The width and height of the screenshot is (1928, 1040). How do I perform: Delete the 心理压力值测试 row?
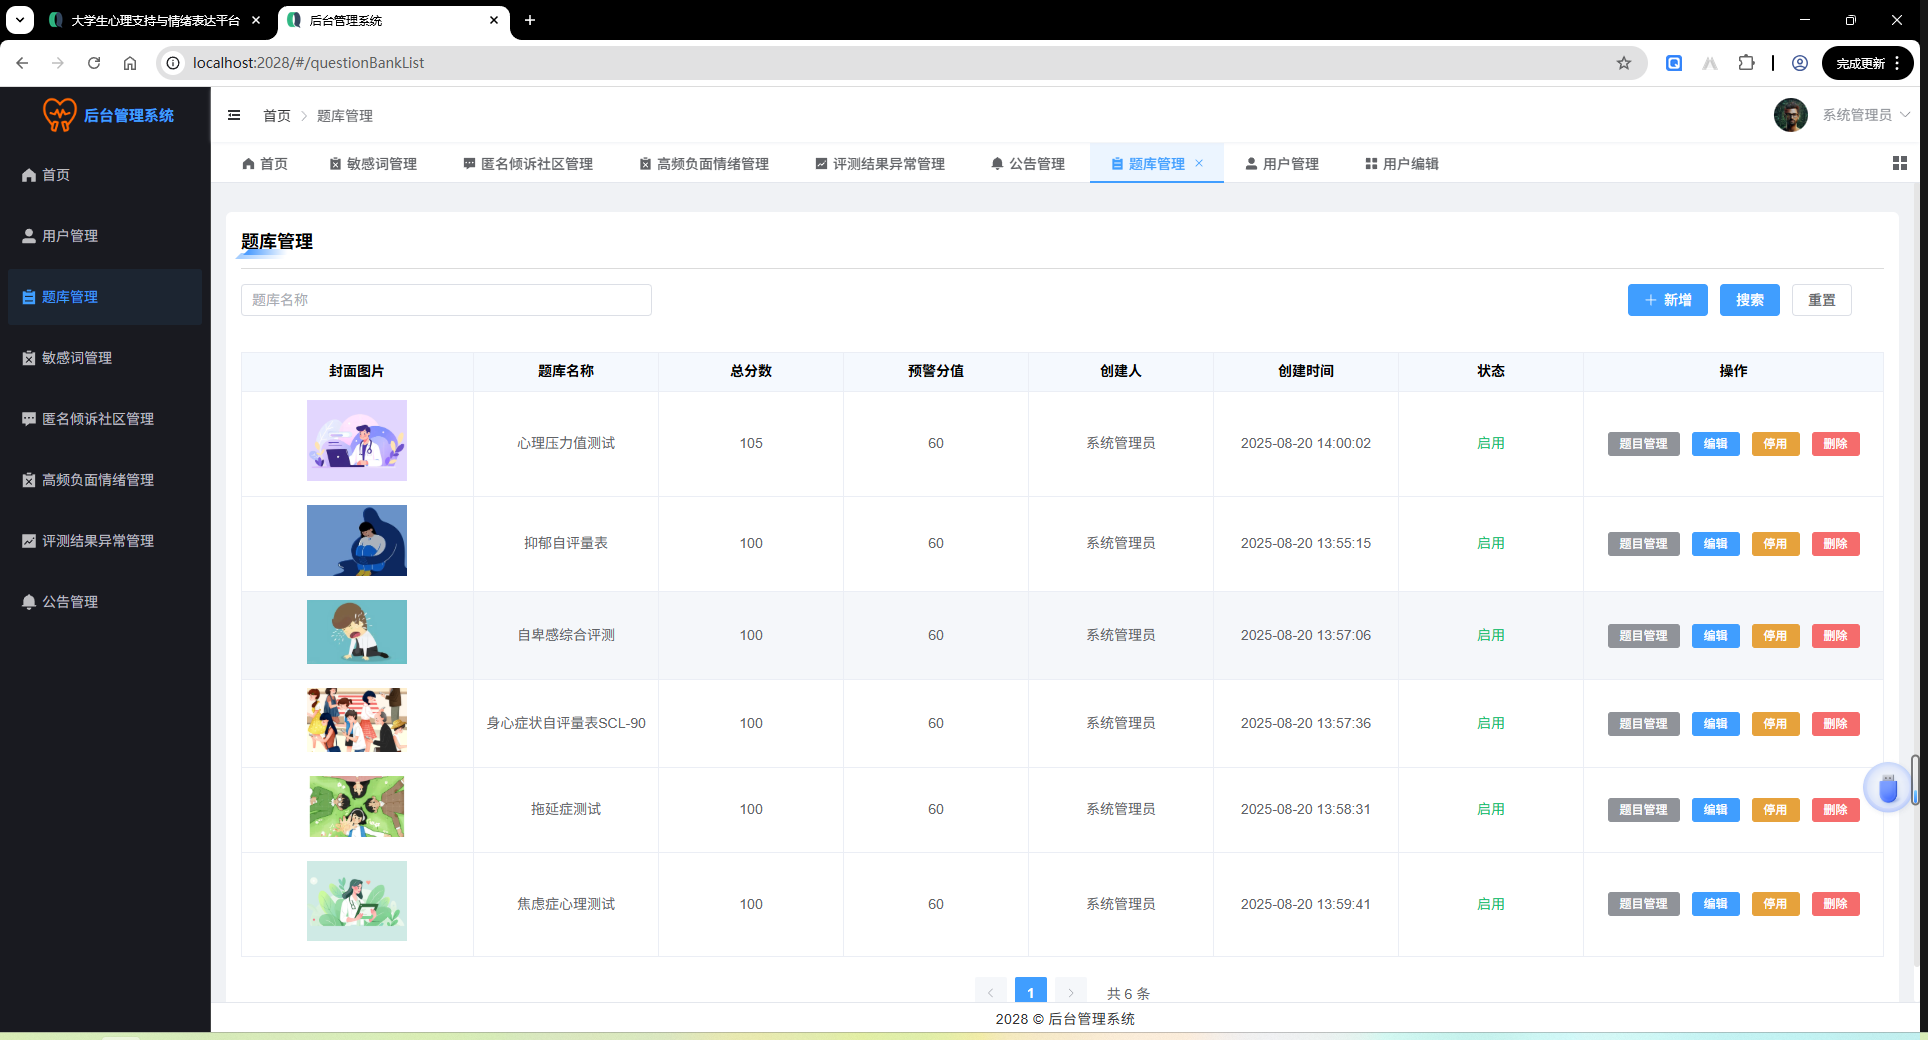coord(1836,444)
